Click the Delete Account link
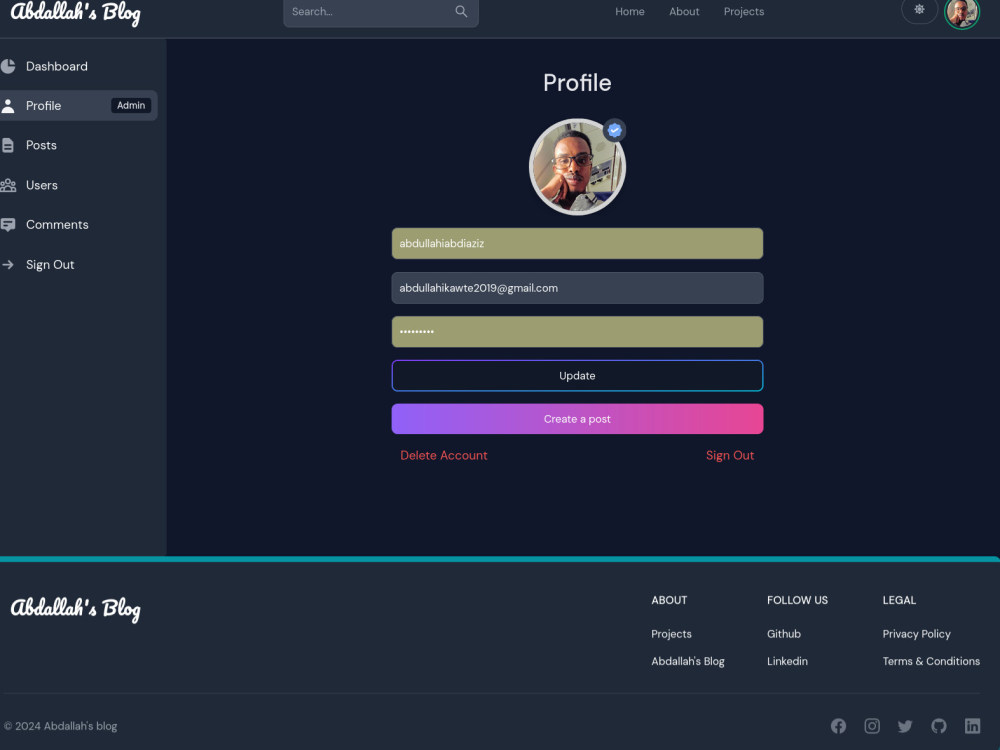Viewport: 1000px width, 750px height. coord(443,455)
